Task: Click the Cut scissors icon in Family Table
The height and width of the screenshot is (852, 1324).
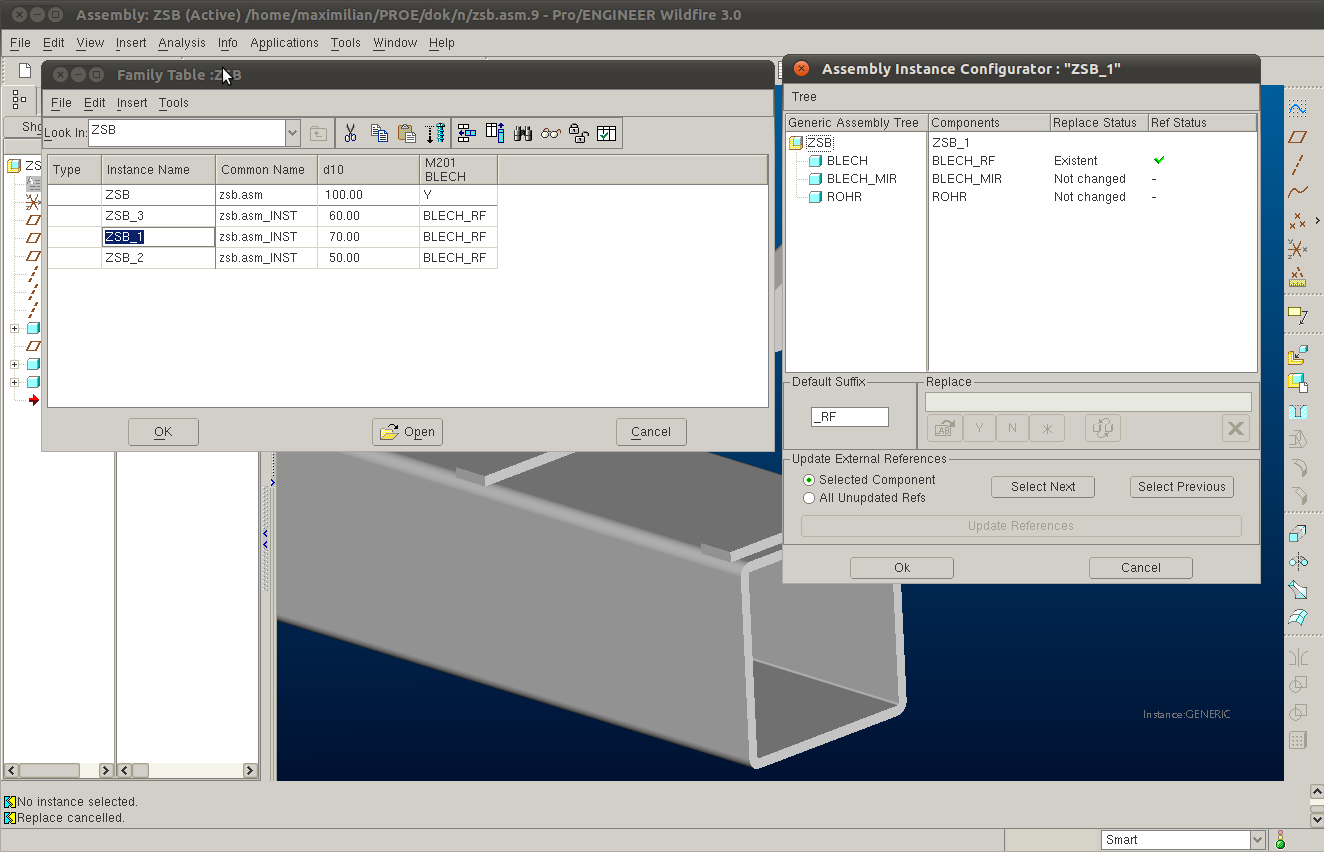Action: point(351,133)
